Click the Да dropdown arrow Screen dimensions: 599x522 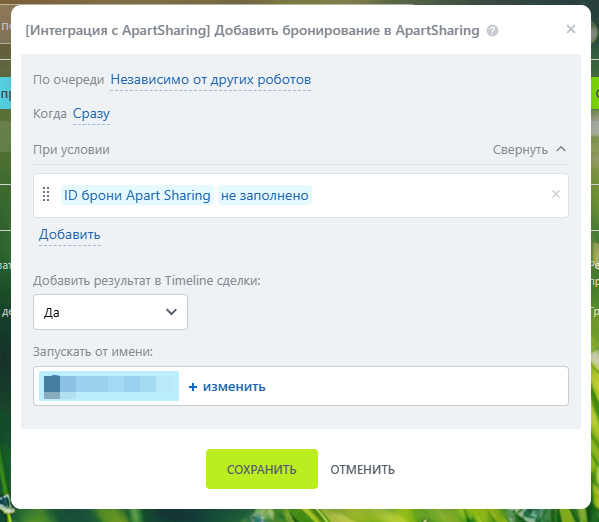pyautogui.click(x=171, y=312)
